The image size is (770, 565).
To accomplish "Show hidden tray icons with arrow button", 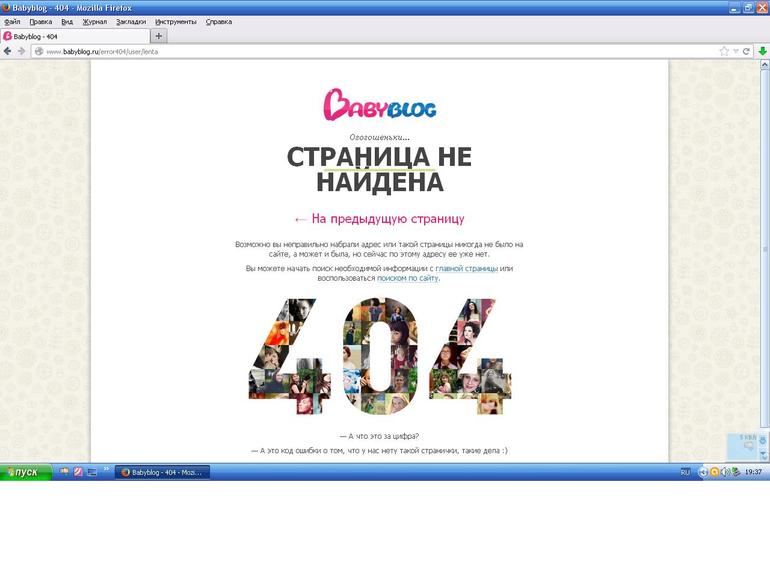I will [x=703, y=472].
